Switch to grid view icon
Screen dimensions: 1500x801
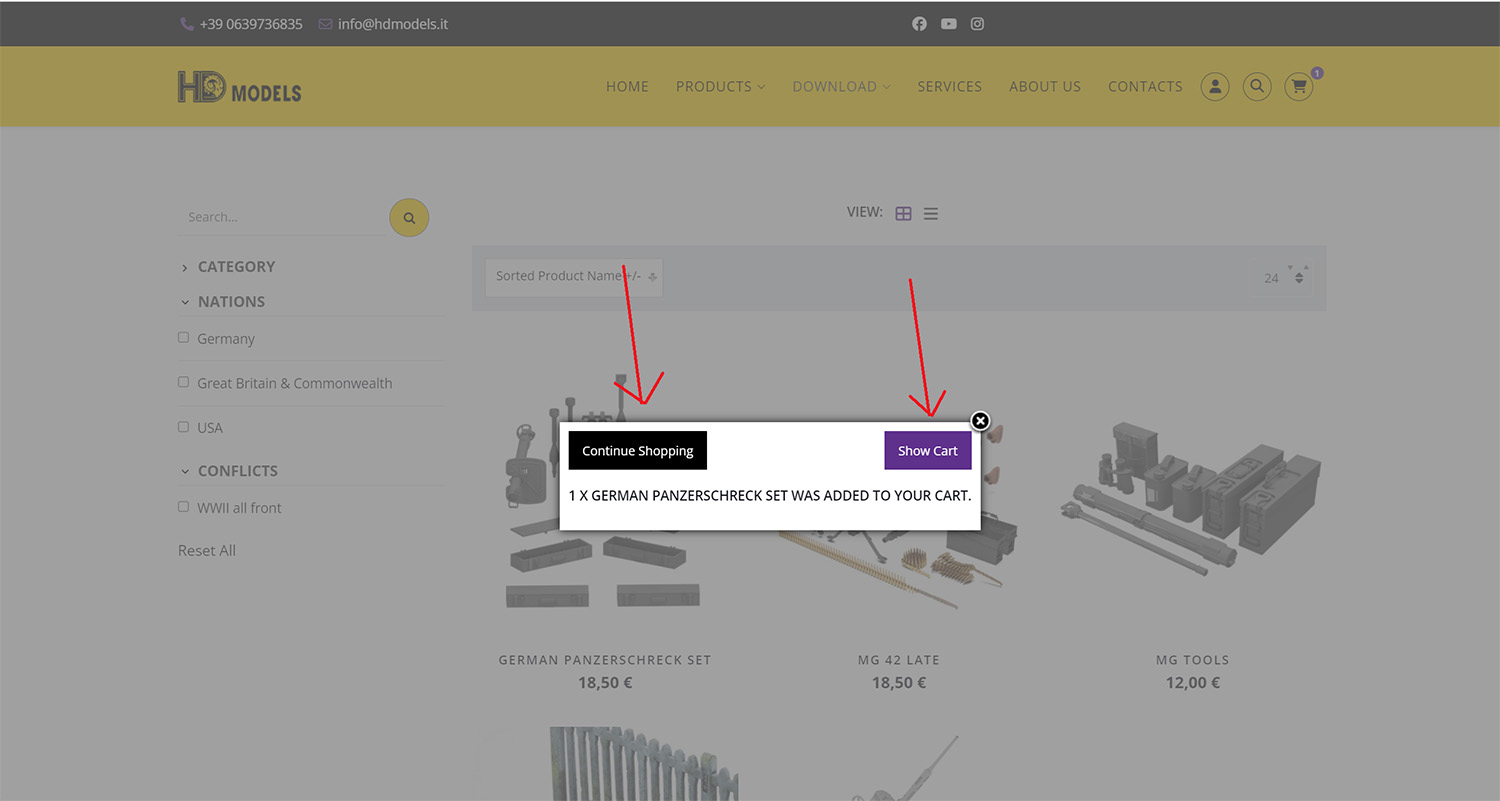click(x=903, y=213)
